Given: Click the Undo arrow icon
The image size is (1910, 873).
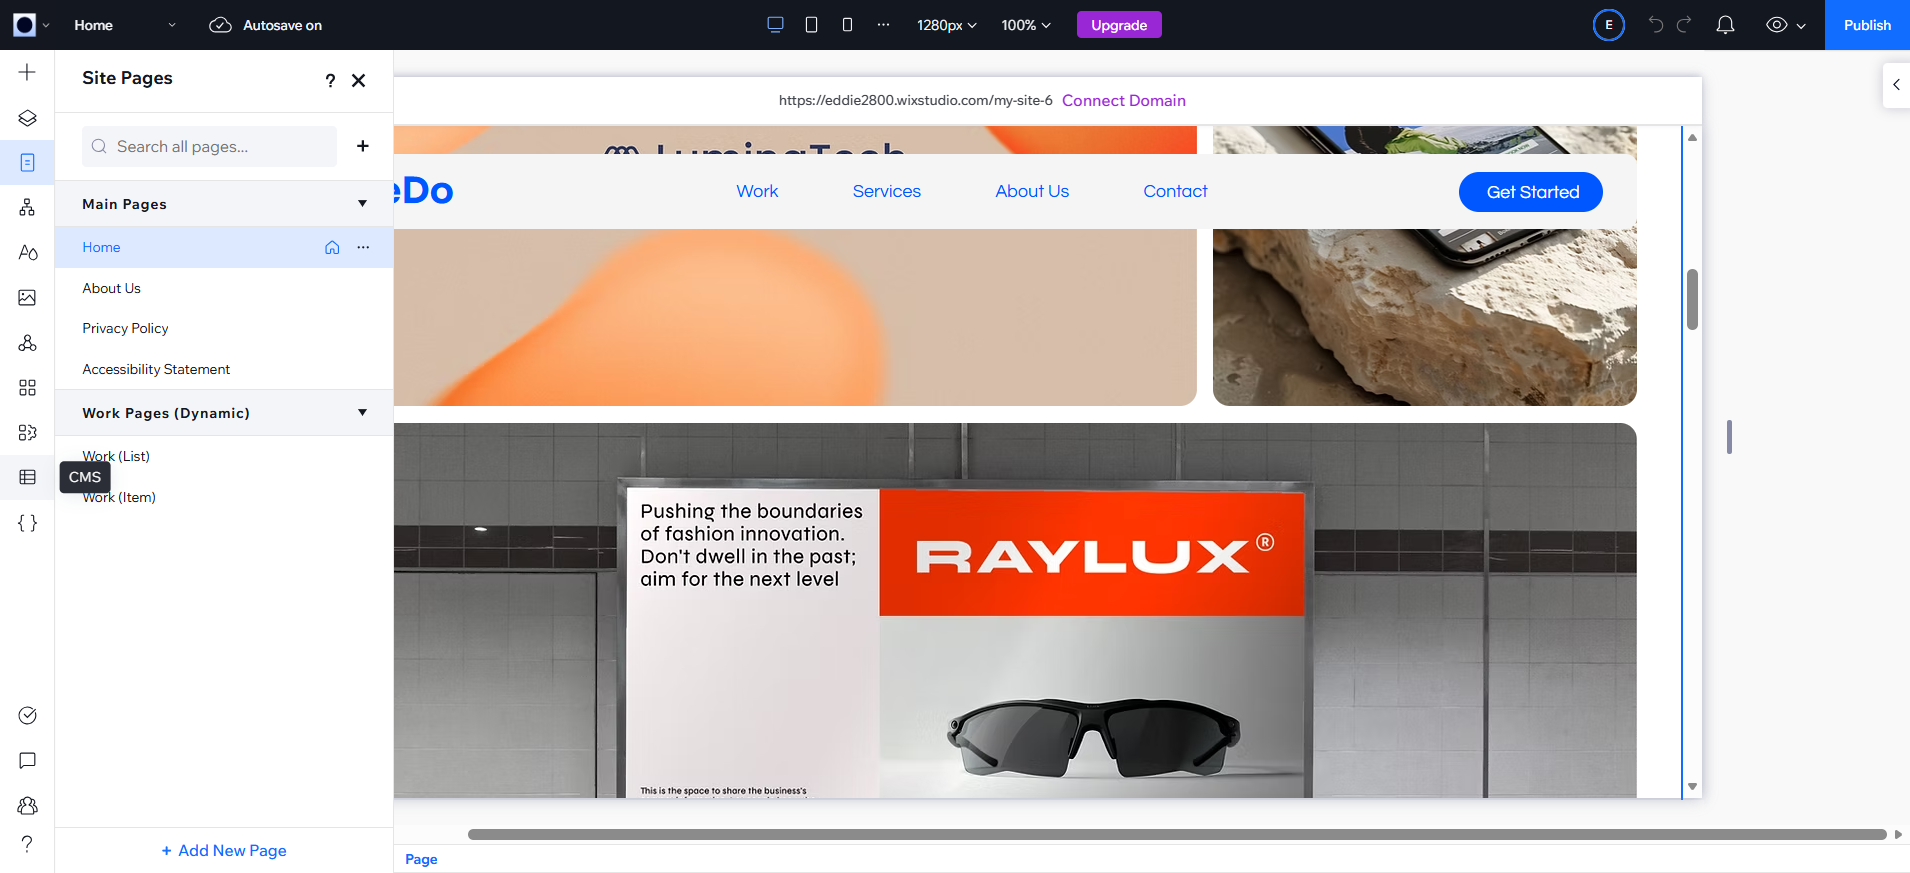Looking at the screenshot, I should [1656, 25].
